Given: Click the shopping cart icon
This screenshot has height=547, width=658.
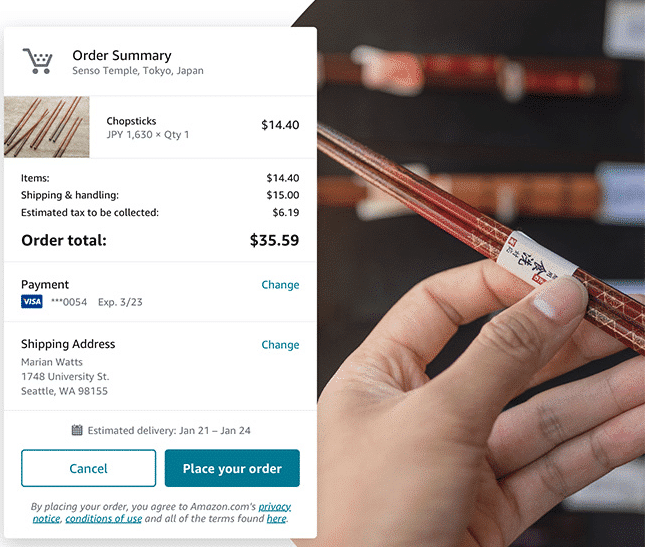Looking at the screenshot, I should [38, 61].
